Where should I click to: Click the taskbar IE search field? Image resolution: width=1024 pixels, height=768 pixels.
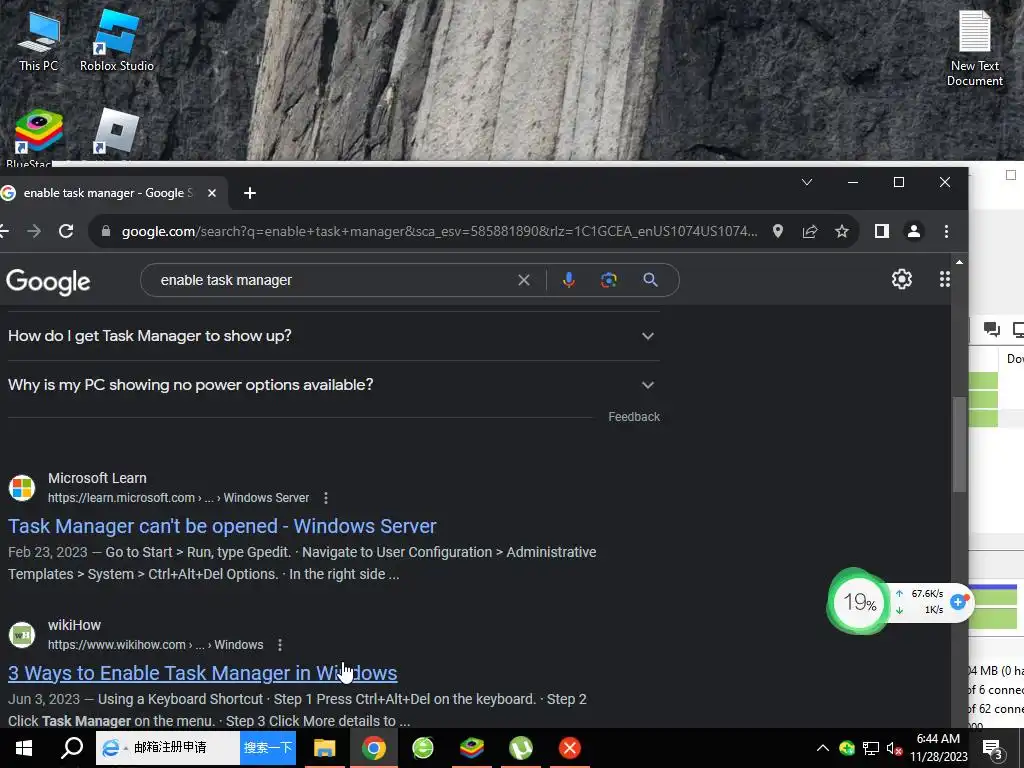168,748
